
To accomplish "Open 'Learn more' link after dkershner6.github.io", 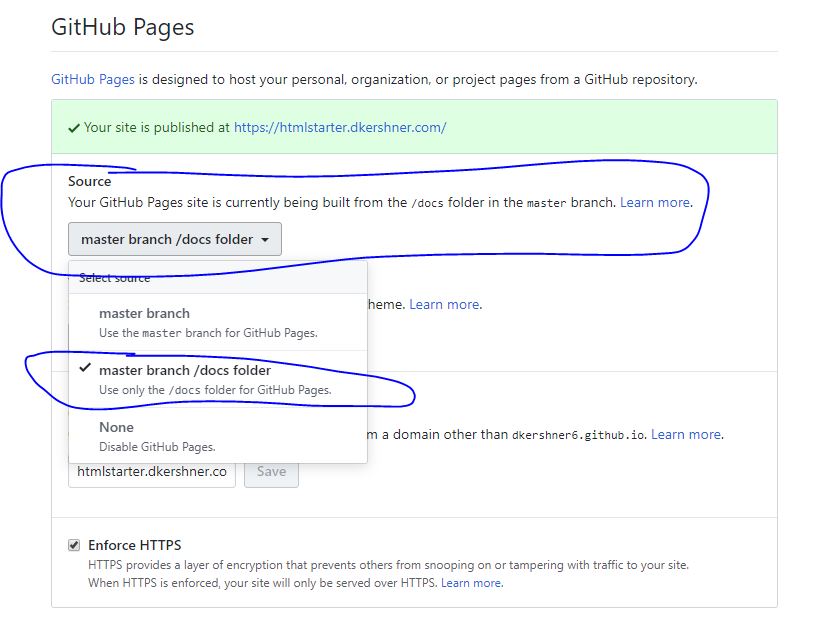I will 686,434.
